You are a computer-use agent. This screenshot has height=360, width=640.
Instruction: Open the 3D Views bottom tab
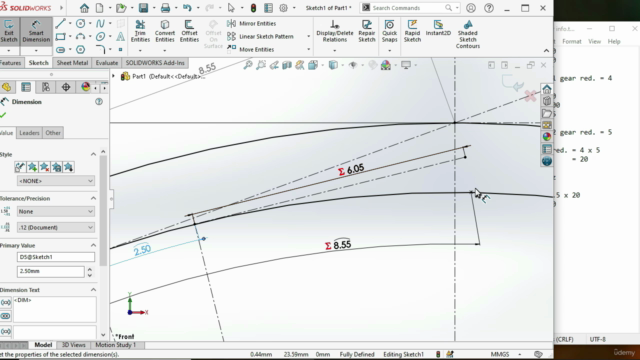pos(73,345)
